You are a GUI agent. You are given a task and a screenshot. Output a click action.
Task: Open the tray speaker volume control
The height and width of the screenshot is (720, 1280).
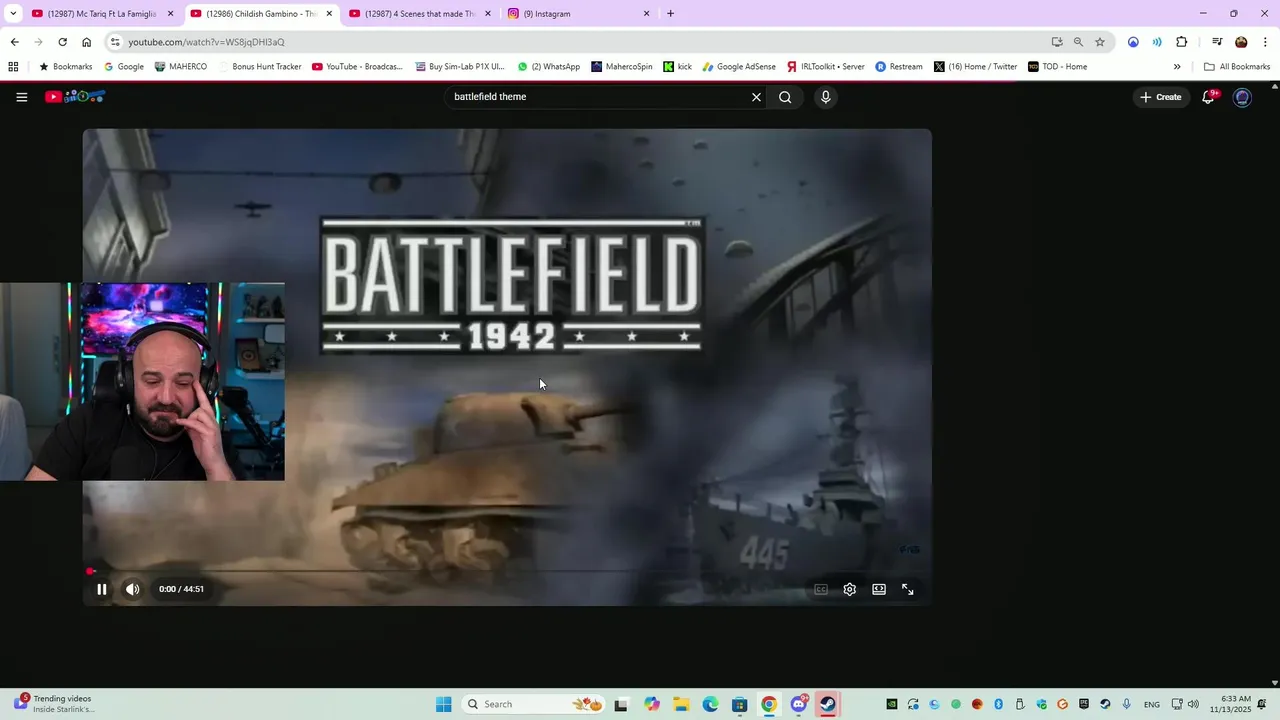point(1193,704)
